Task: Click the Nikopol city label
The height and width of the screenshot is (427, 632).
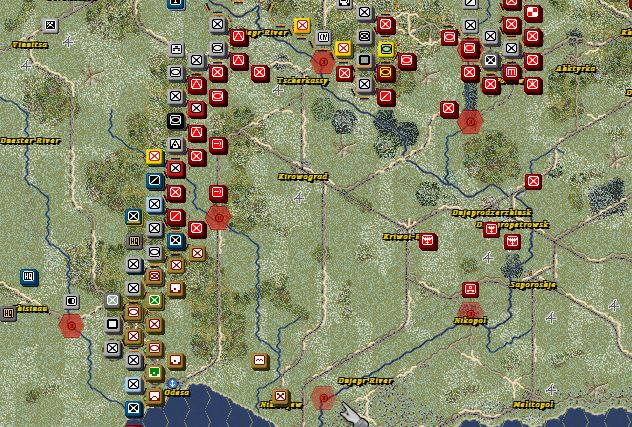Action: coord(470,321)
